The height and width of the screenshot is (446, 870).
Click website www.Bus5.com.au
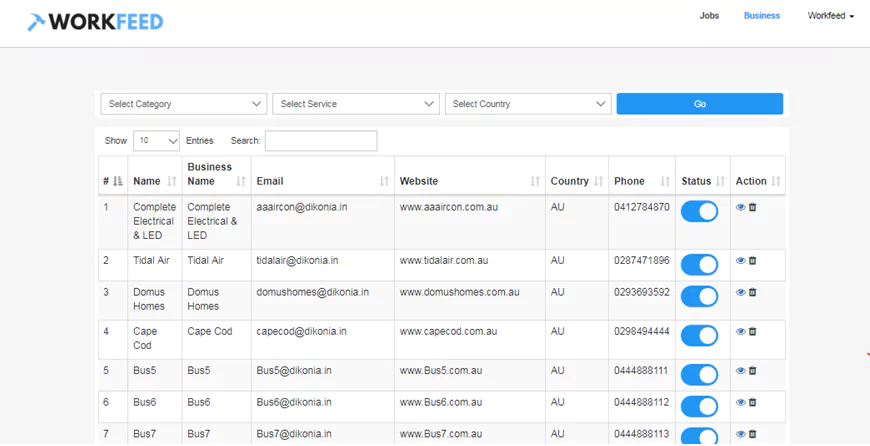441,371
